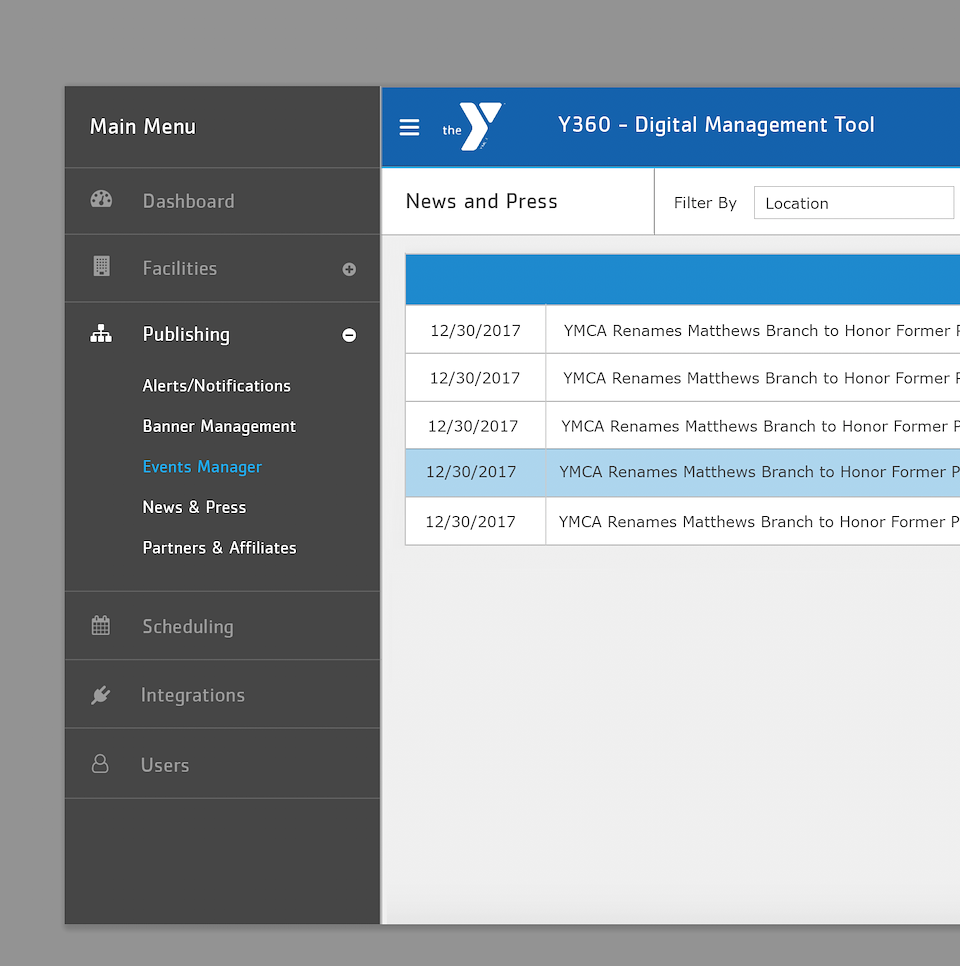
Task: Click the Publishing sitemap icon
Action: coord(101,333)
